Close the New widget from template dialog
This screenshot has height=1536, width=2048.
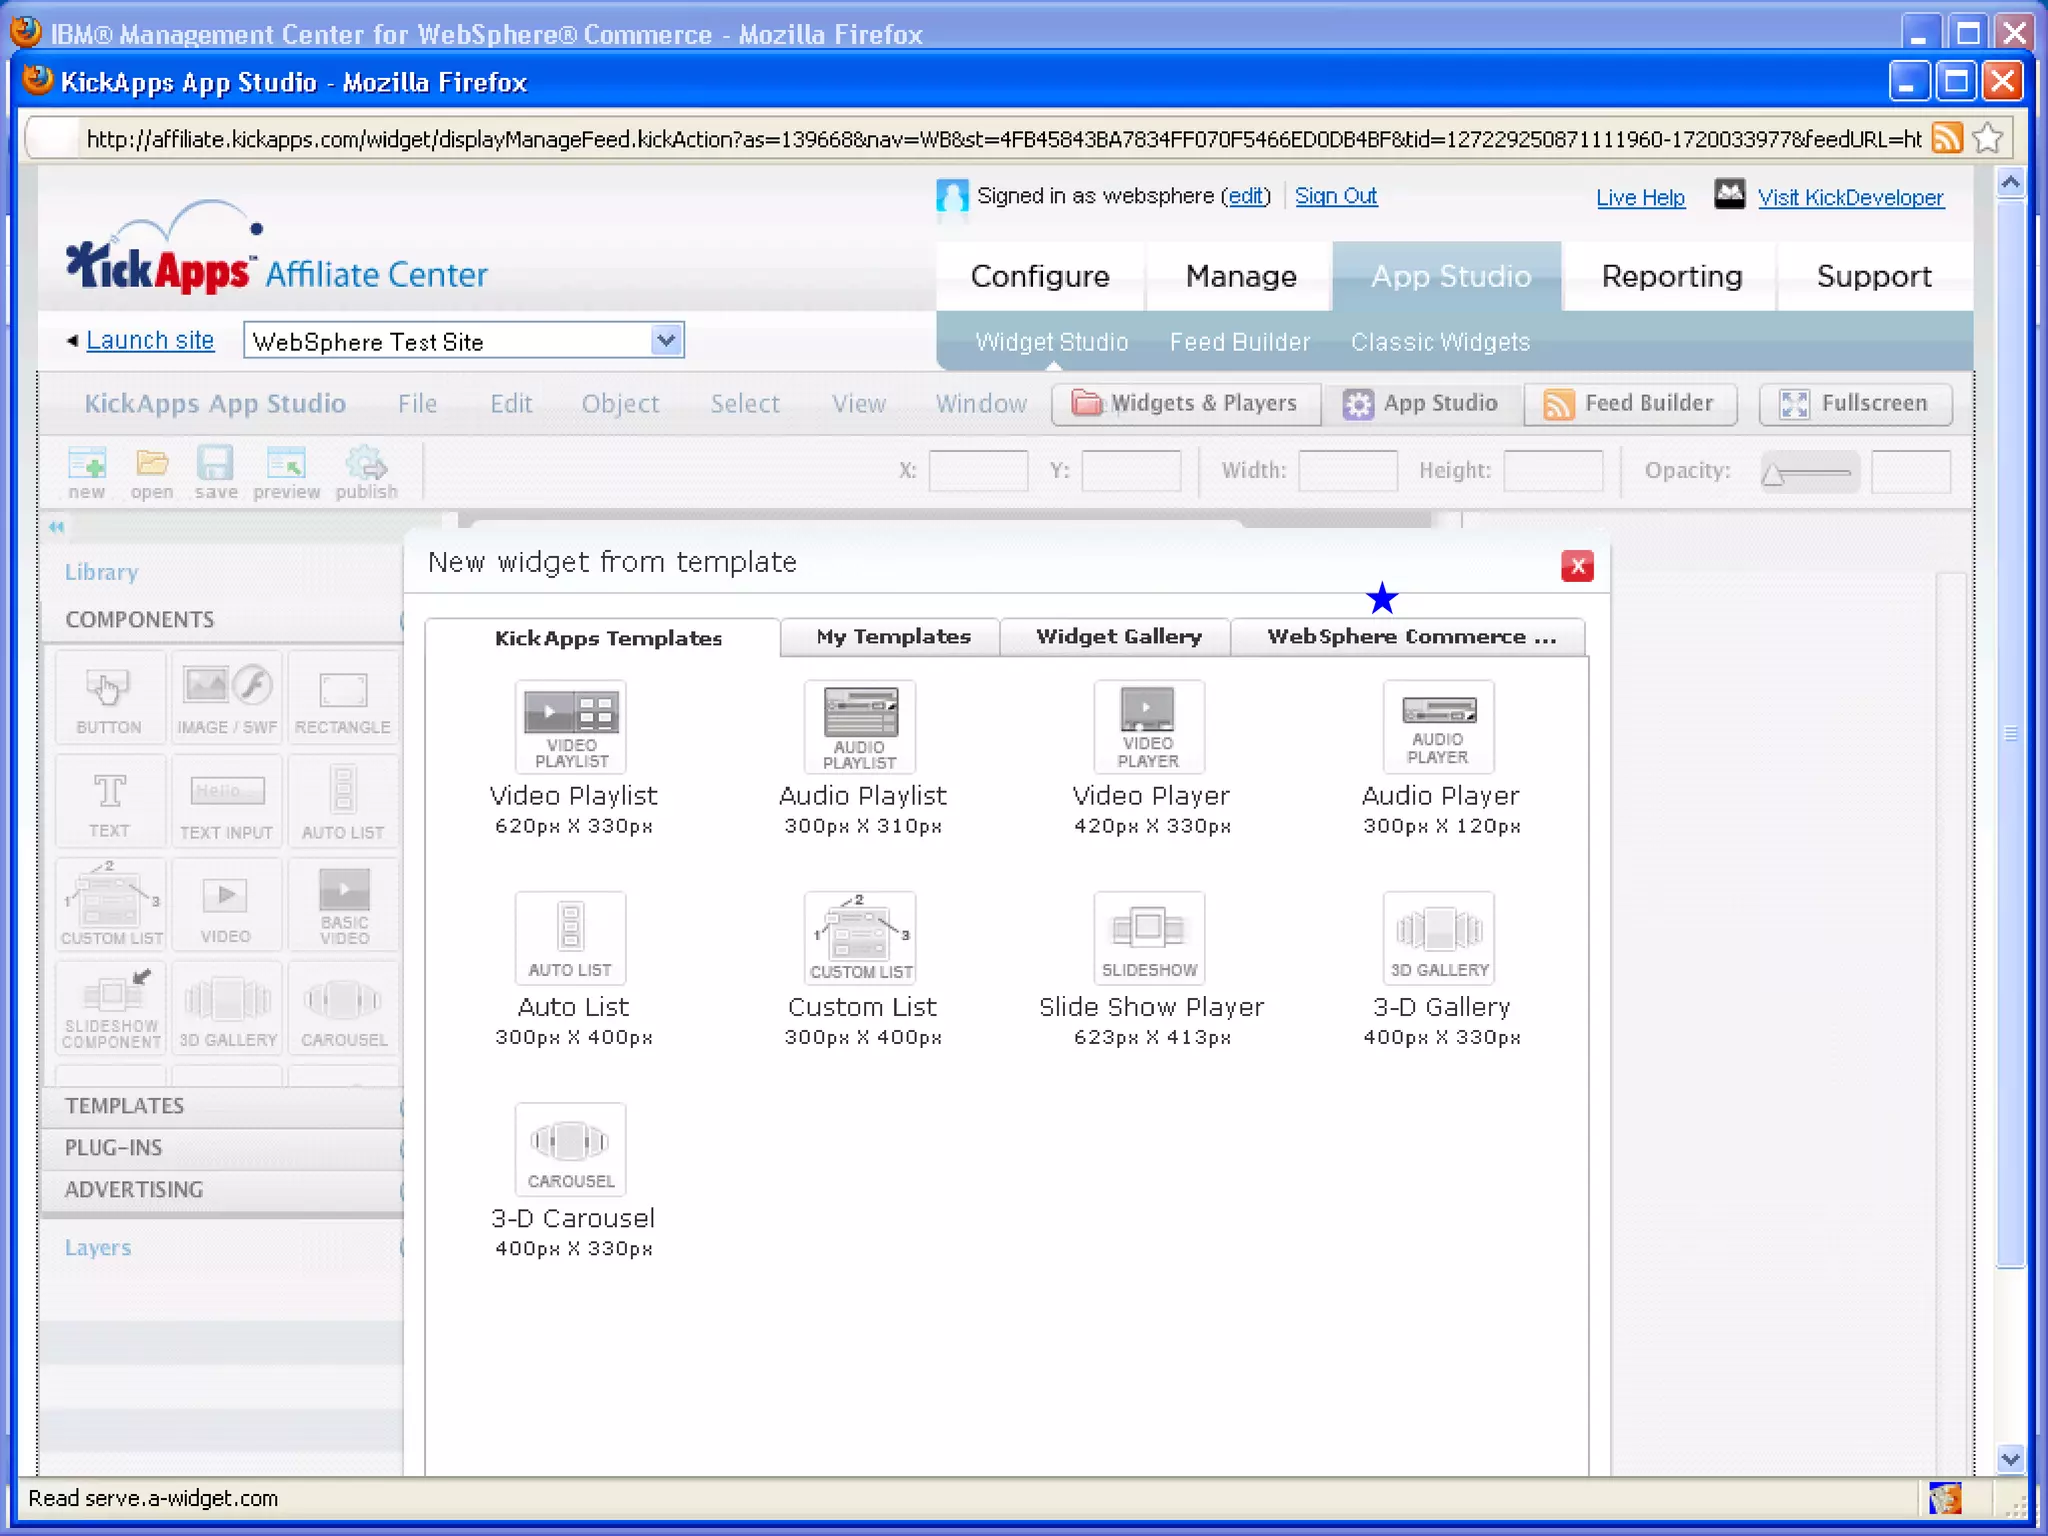[1576, 566]
